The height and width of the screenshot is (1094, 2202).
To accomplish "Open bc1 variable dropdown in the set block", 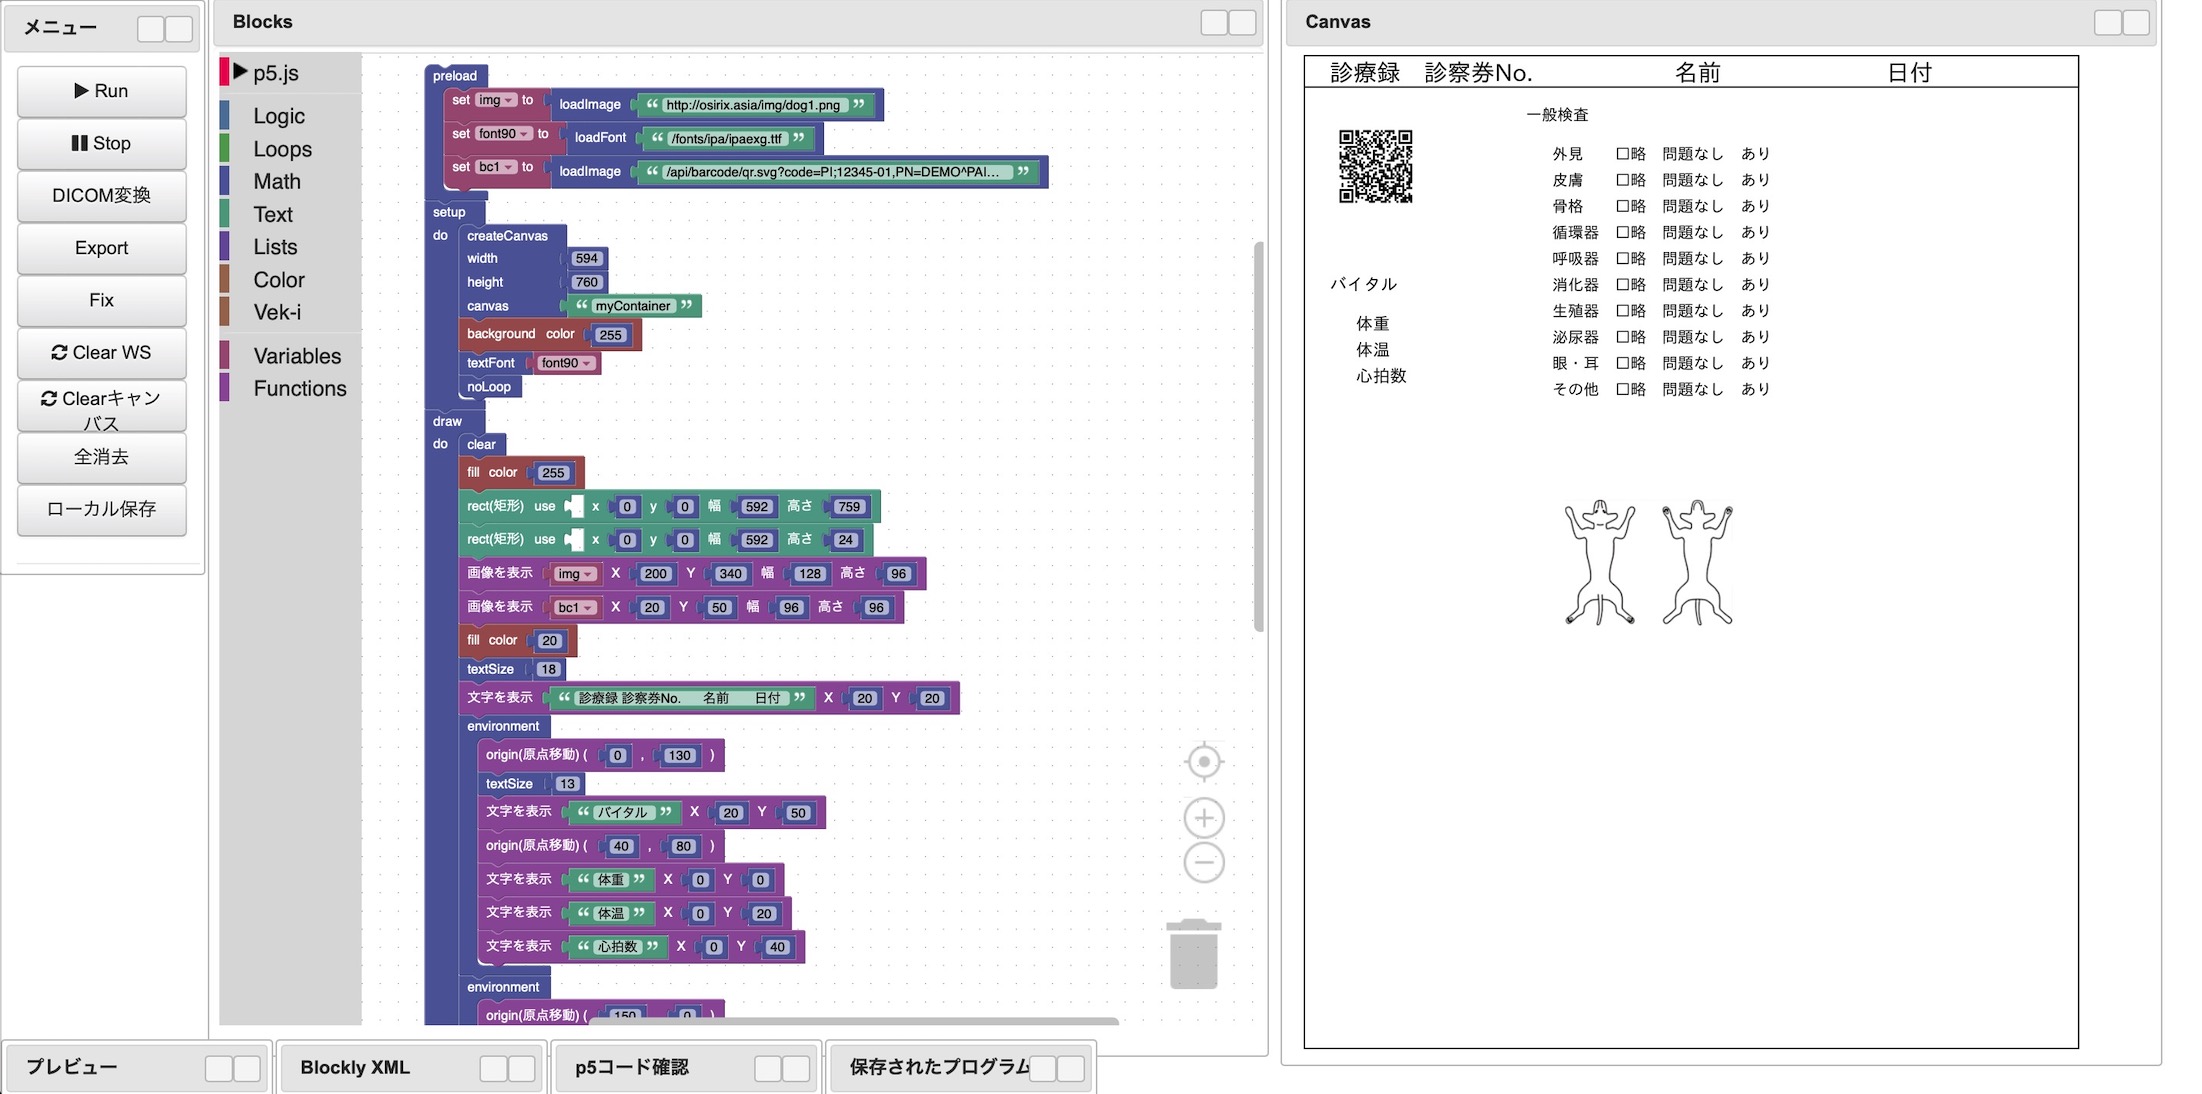I will (x=496, y=167).
